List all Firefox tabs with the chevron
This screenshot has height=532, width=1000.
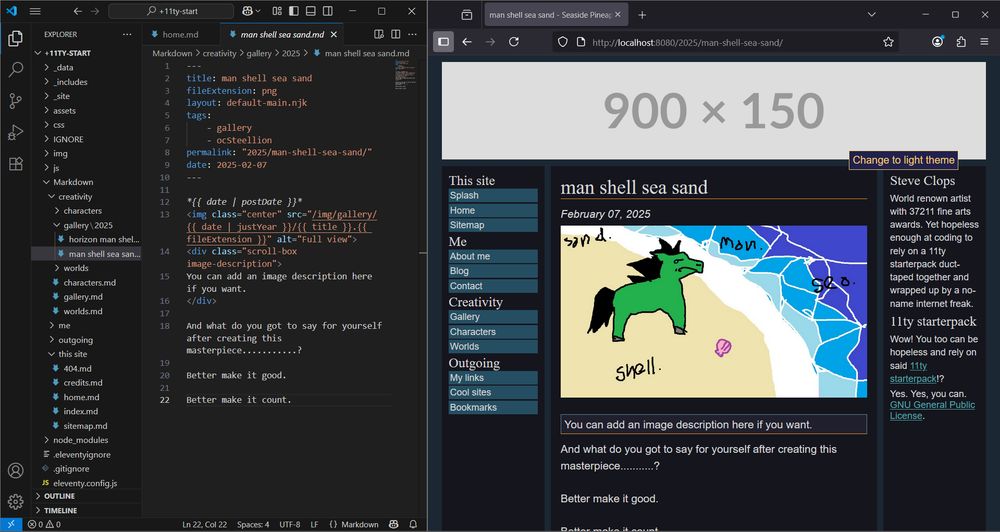(x=871, y=15)
